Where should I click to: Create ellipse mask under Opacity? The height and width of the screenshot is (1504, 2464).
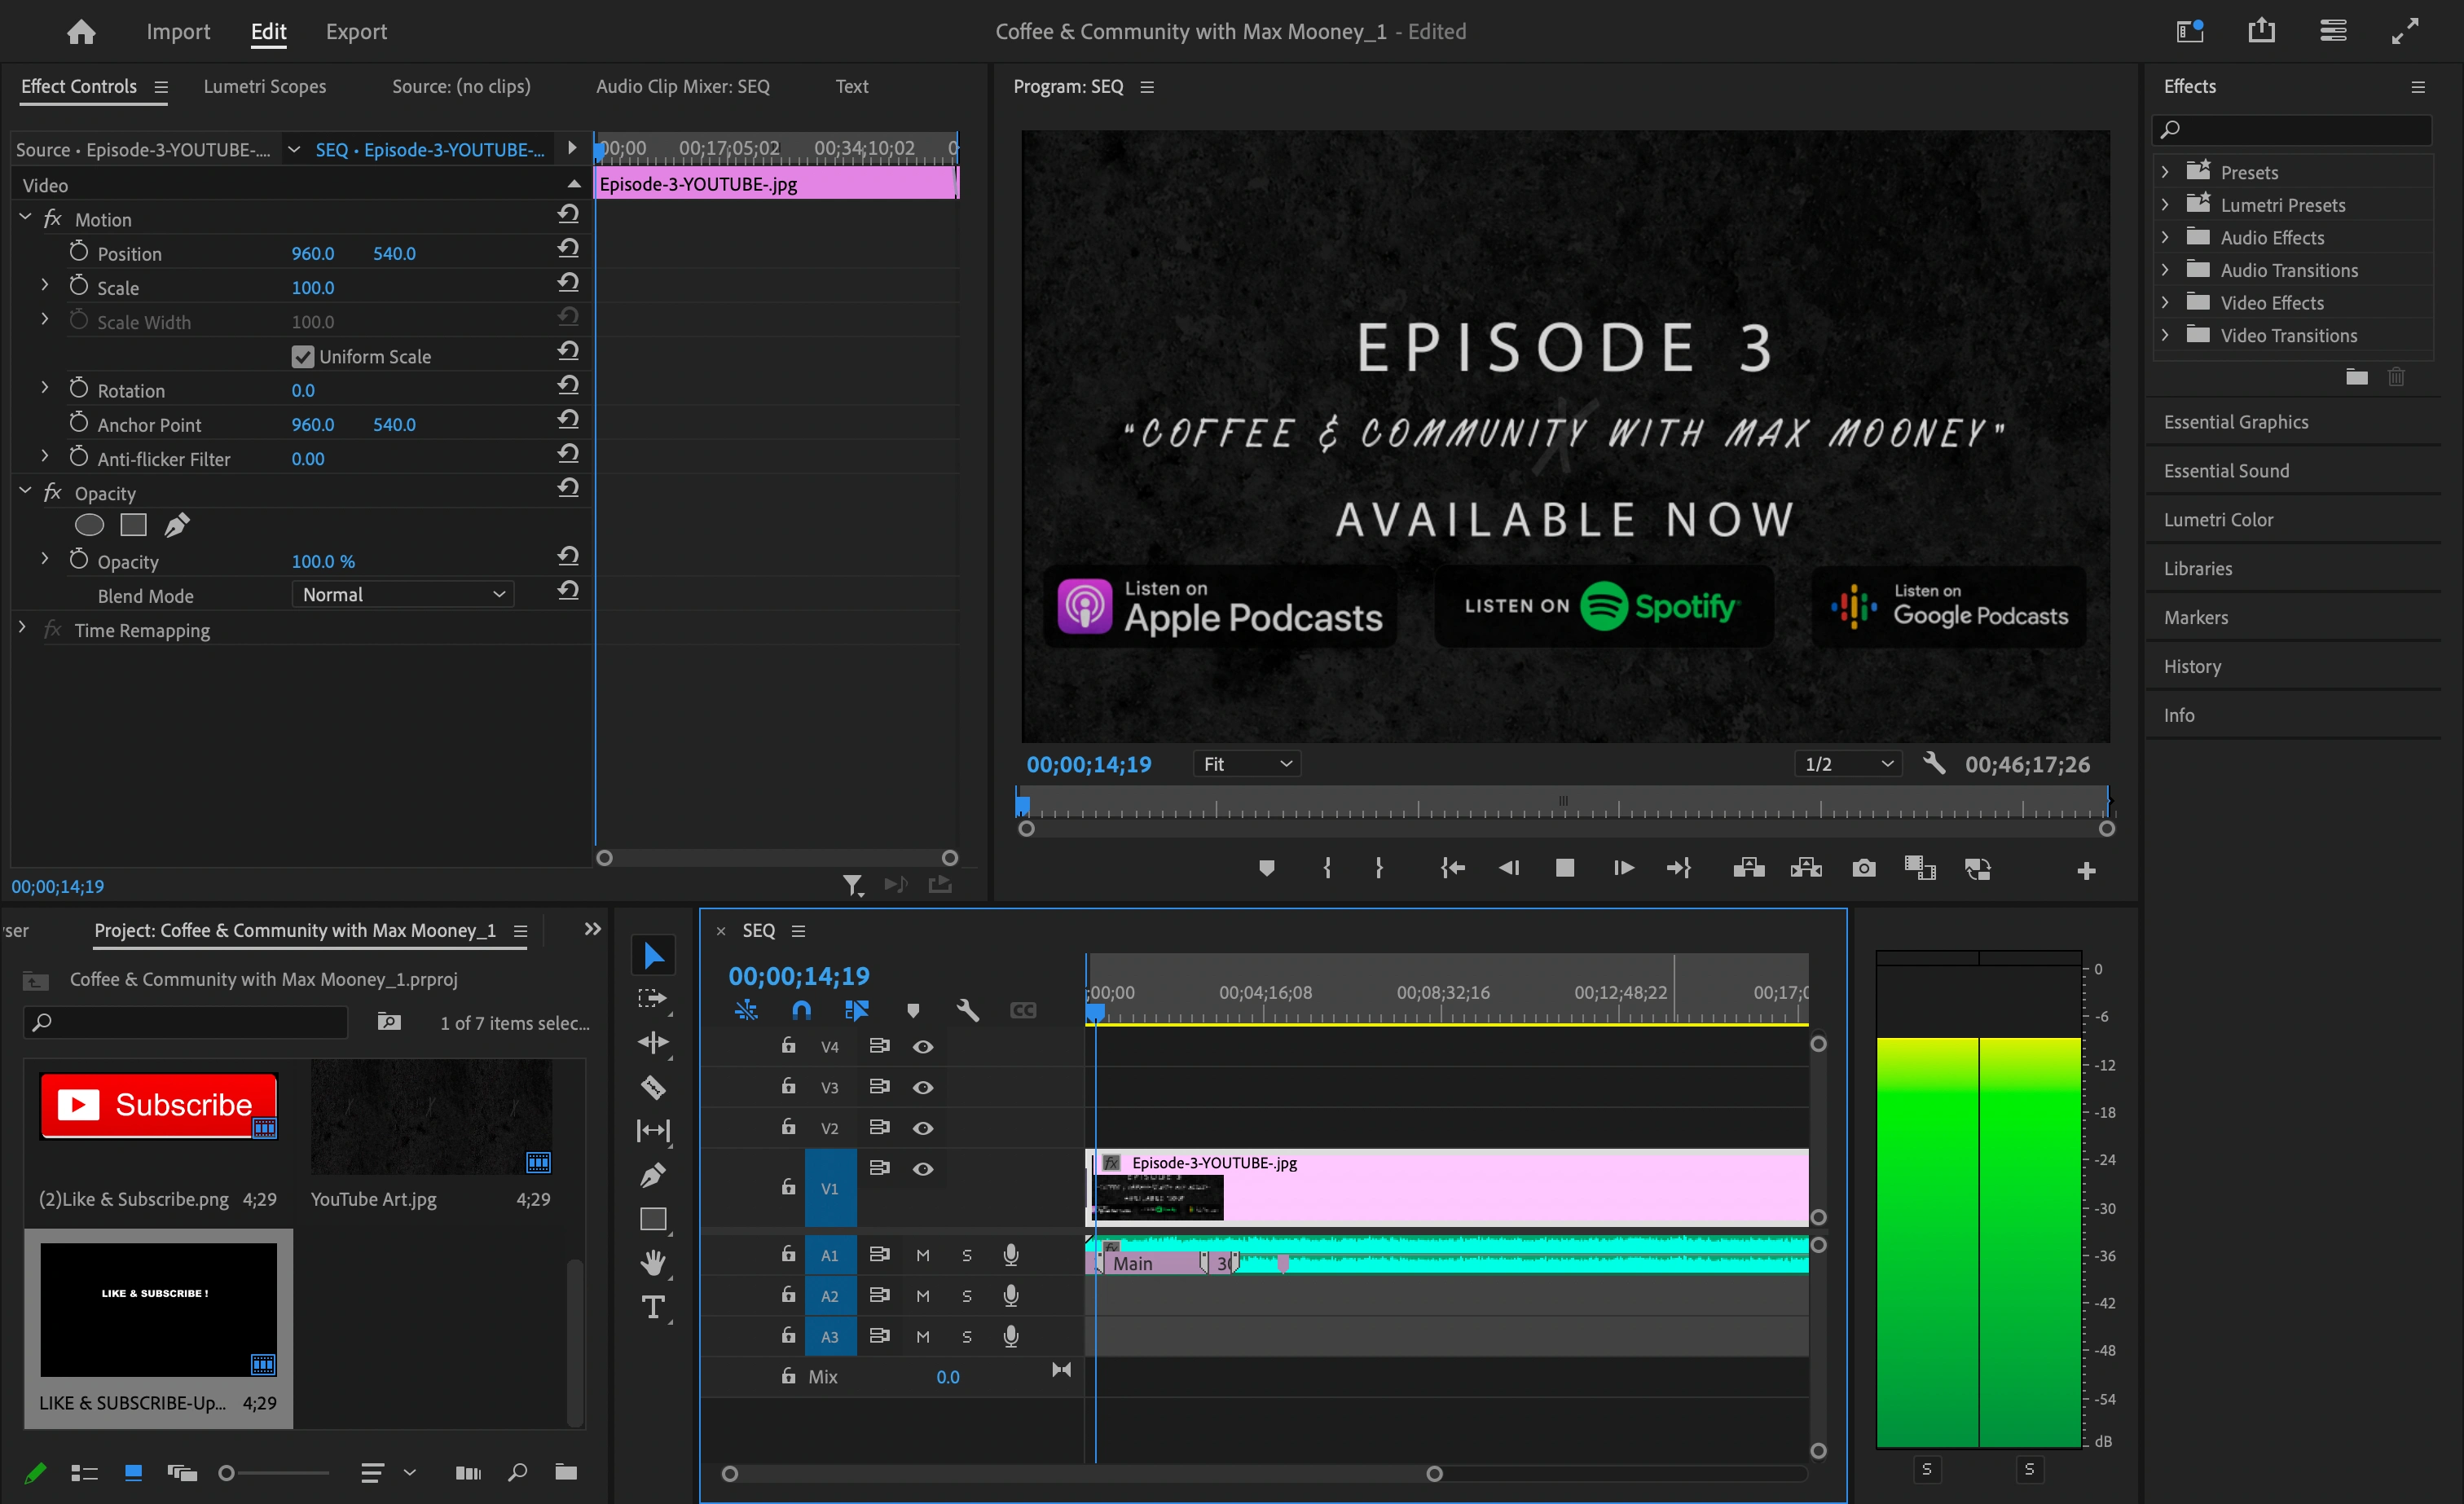89,525
